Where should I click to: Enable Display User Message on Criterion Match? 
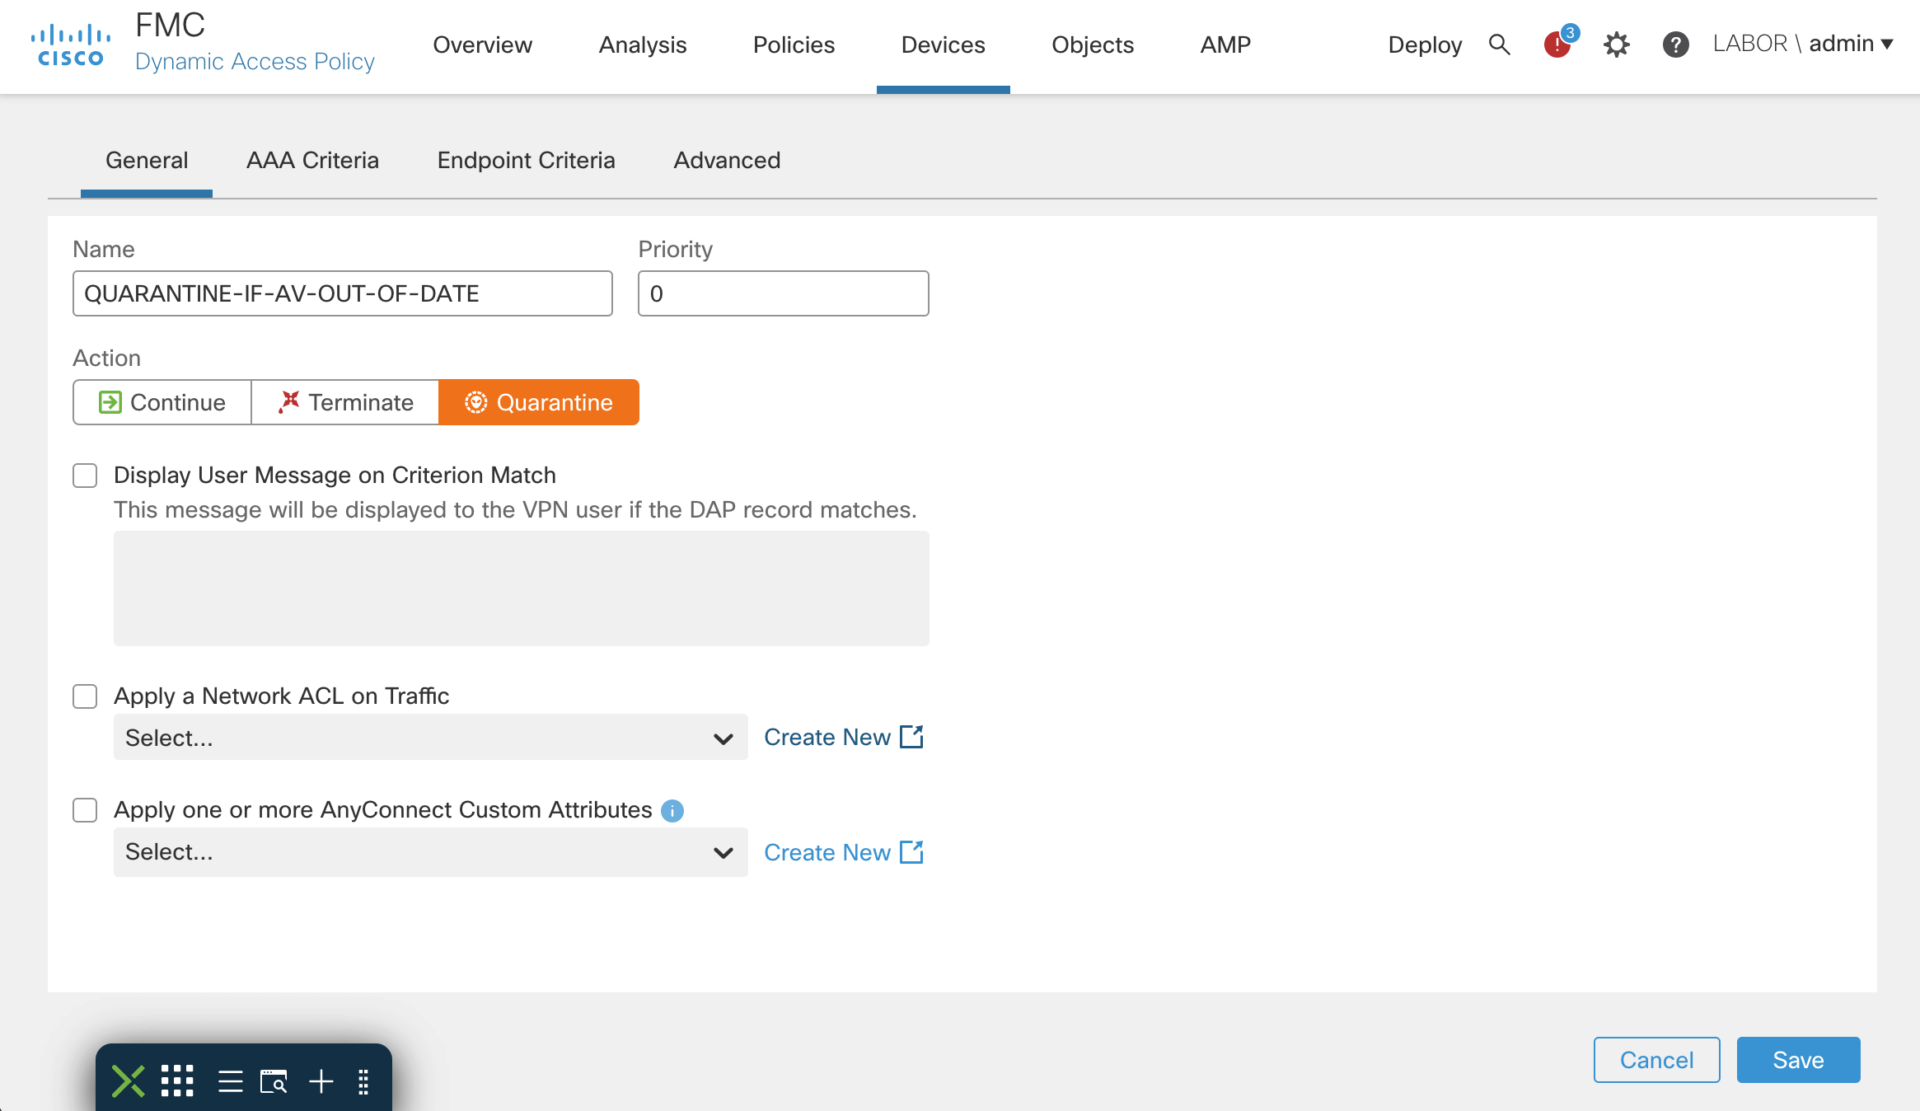click(85, 475)
